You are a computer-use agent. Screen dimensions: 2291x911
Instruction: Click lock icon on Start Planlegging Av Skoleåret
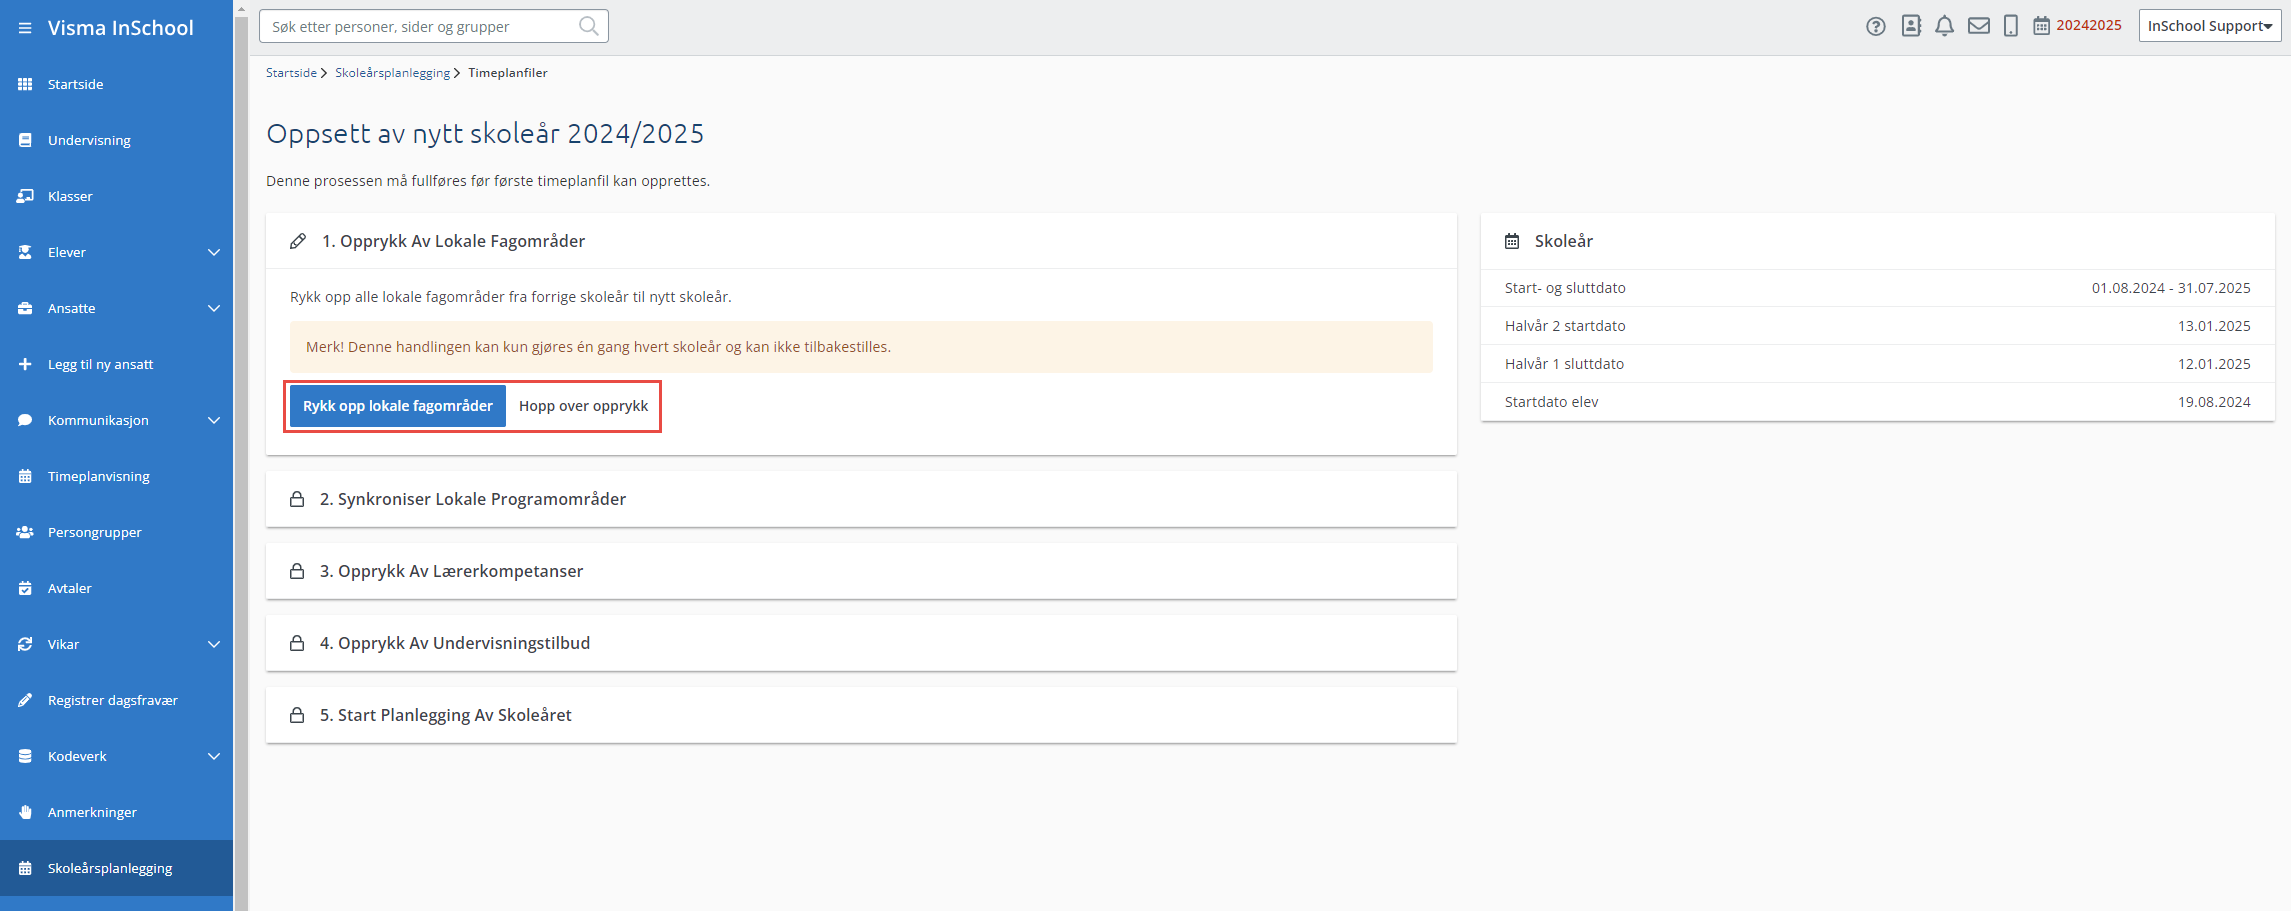[297, 715]
